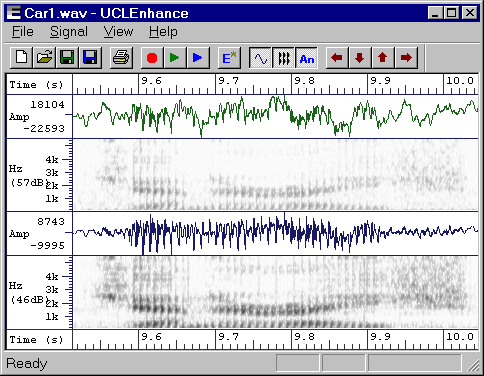This screenshot has width=484, height=376.
Task: Open the File menu
Action: coord(23,32)
